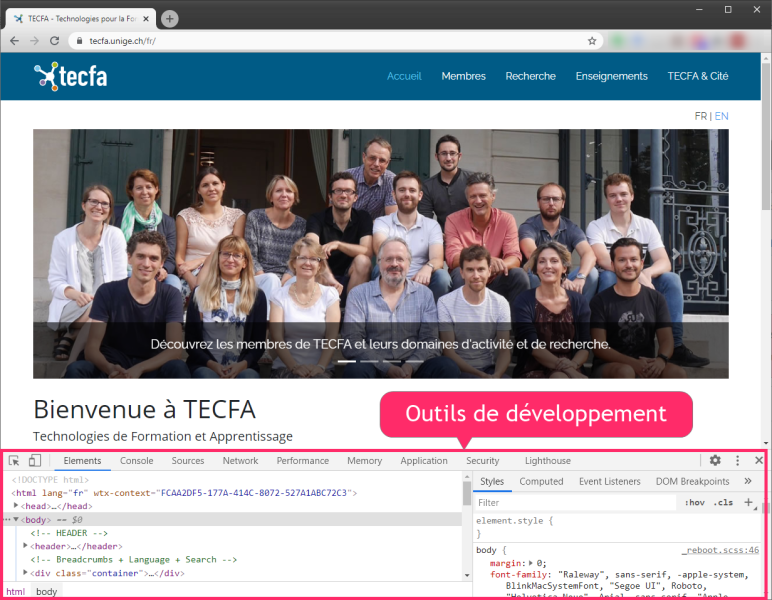Collapse the body element node
772x600 pixels.
(x=16, y=519)
